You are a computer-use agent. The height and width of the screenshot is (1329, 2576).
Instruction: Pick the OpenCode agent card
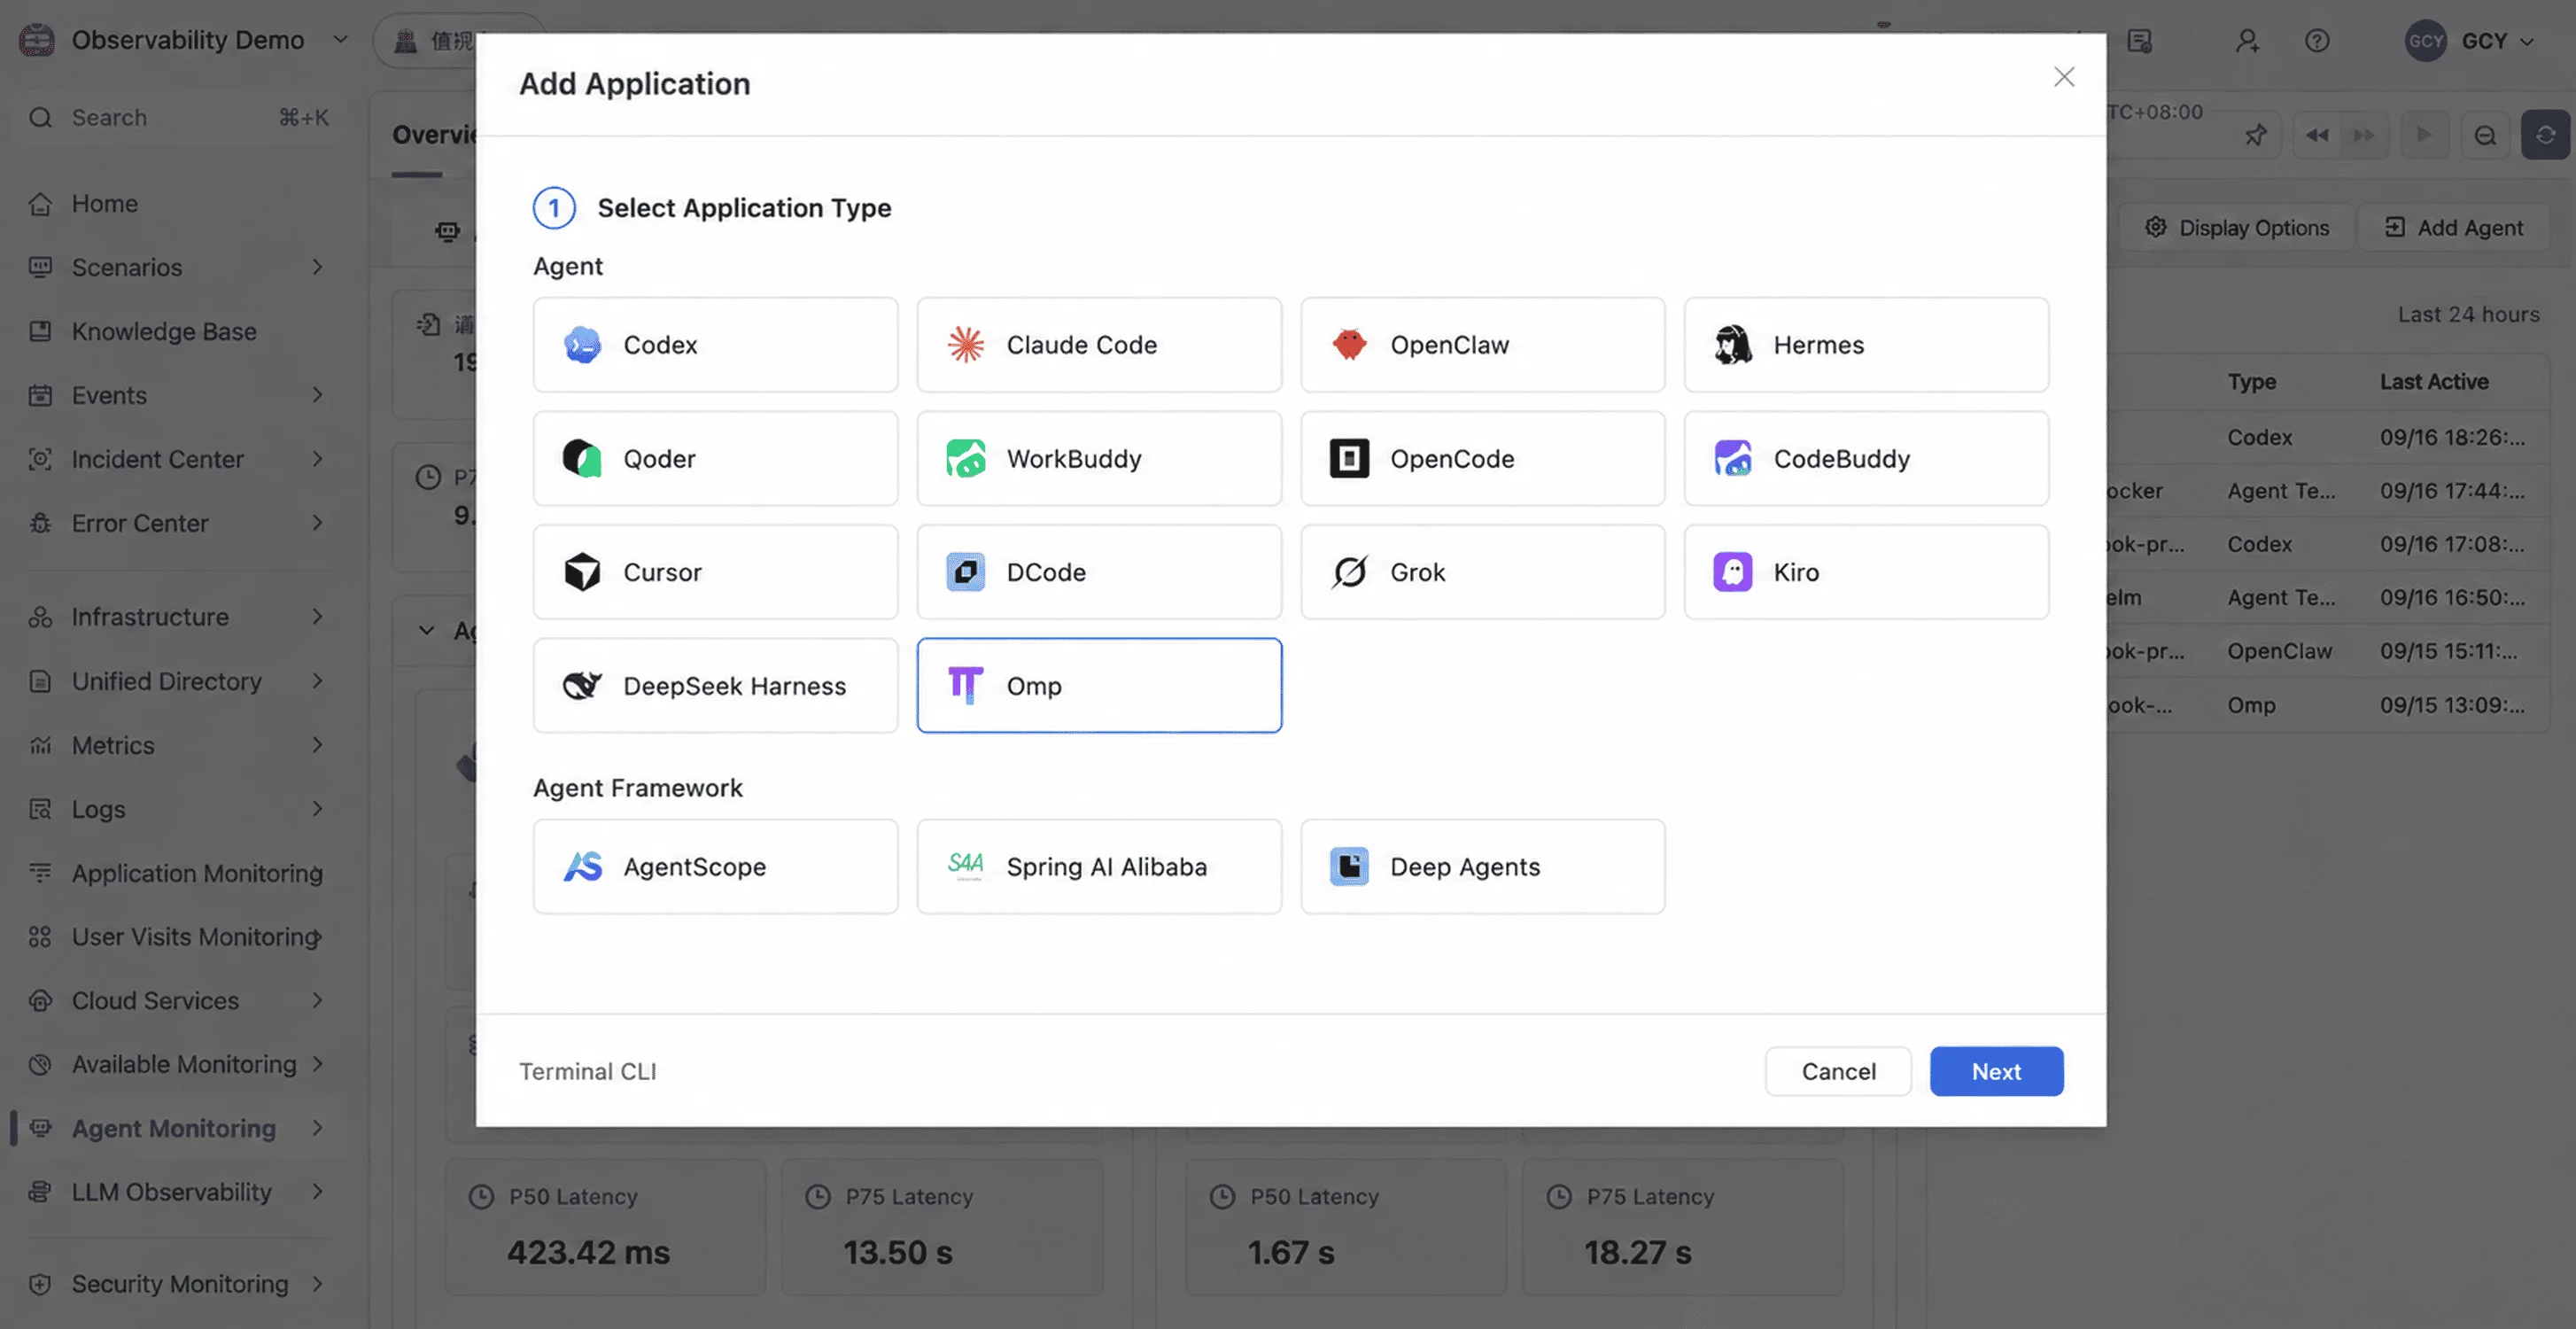click(1483, 458)
